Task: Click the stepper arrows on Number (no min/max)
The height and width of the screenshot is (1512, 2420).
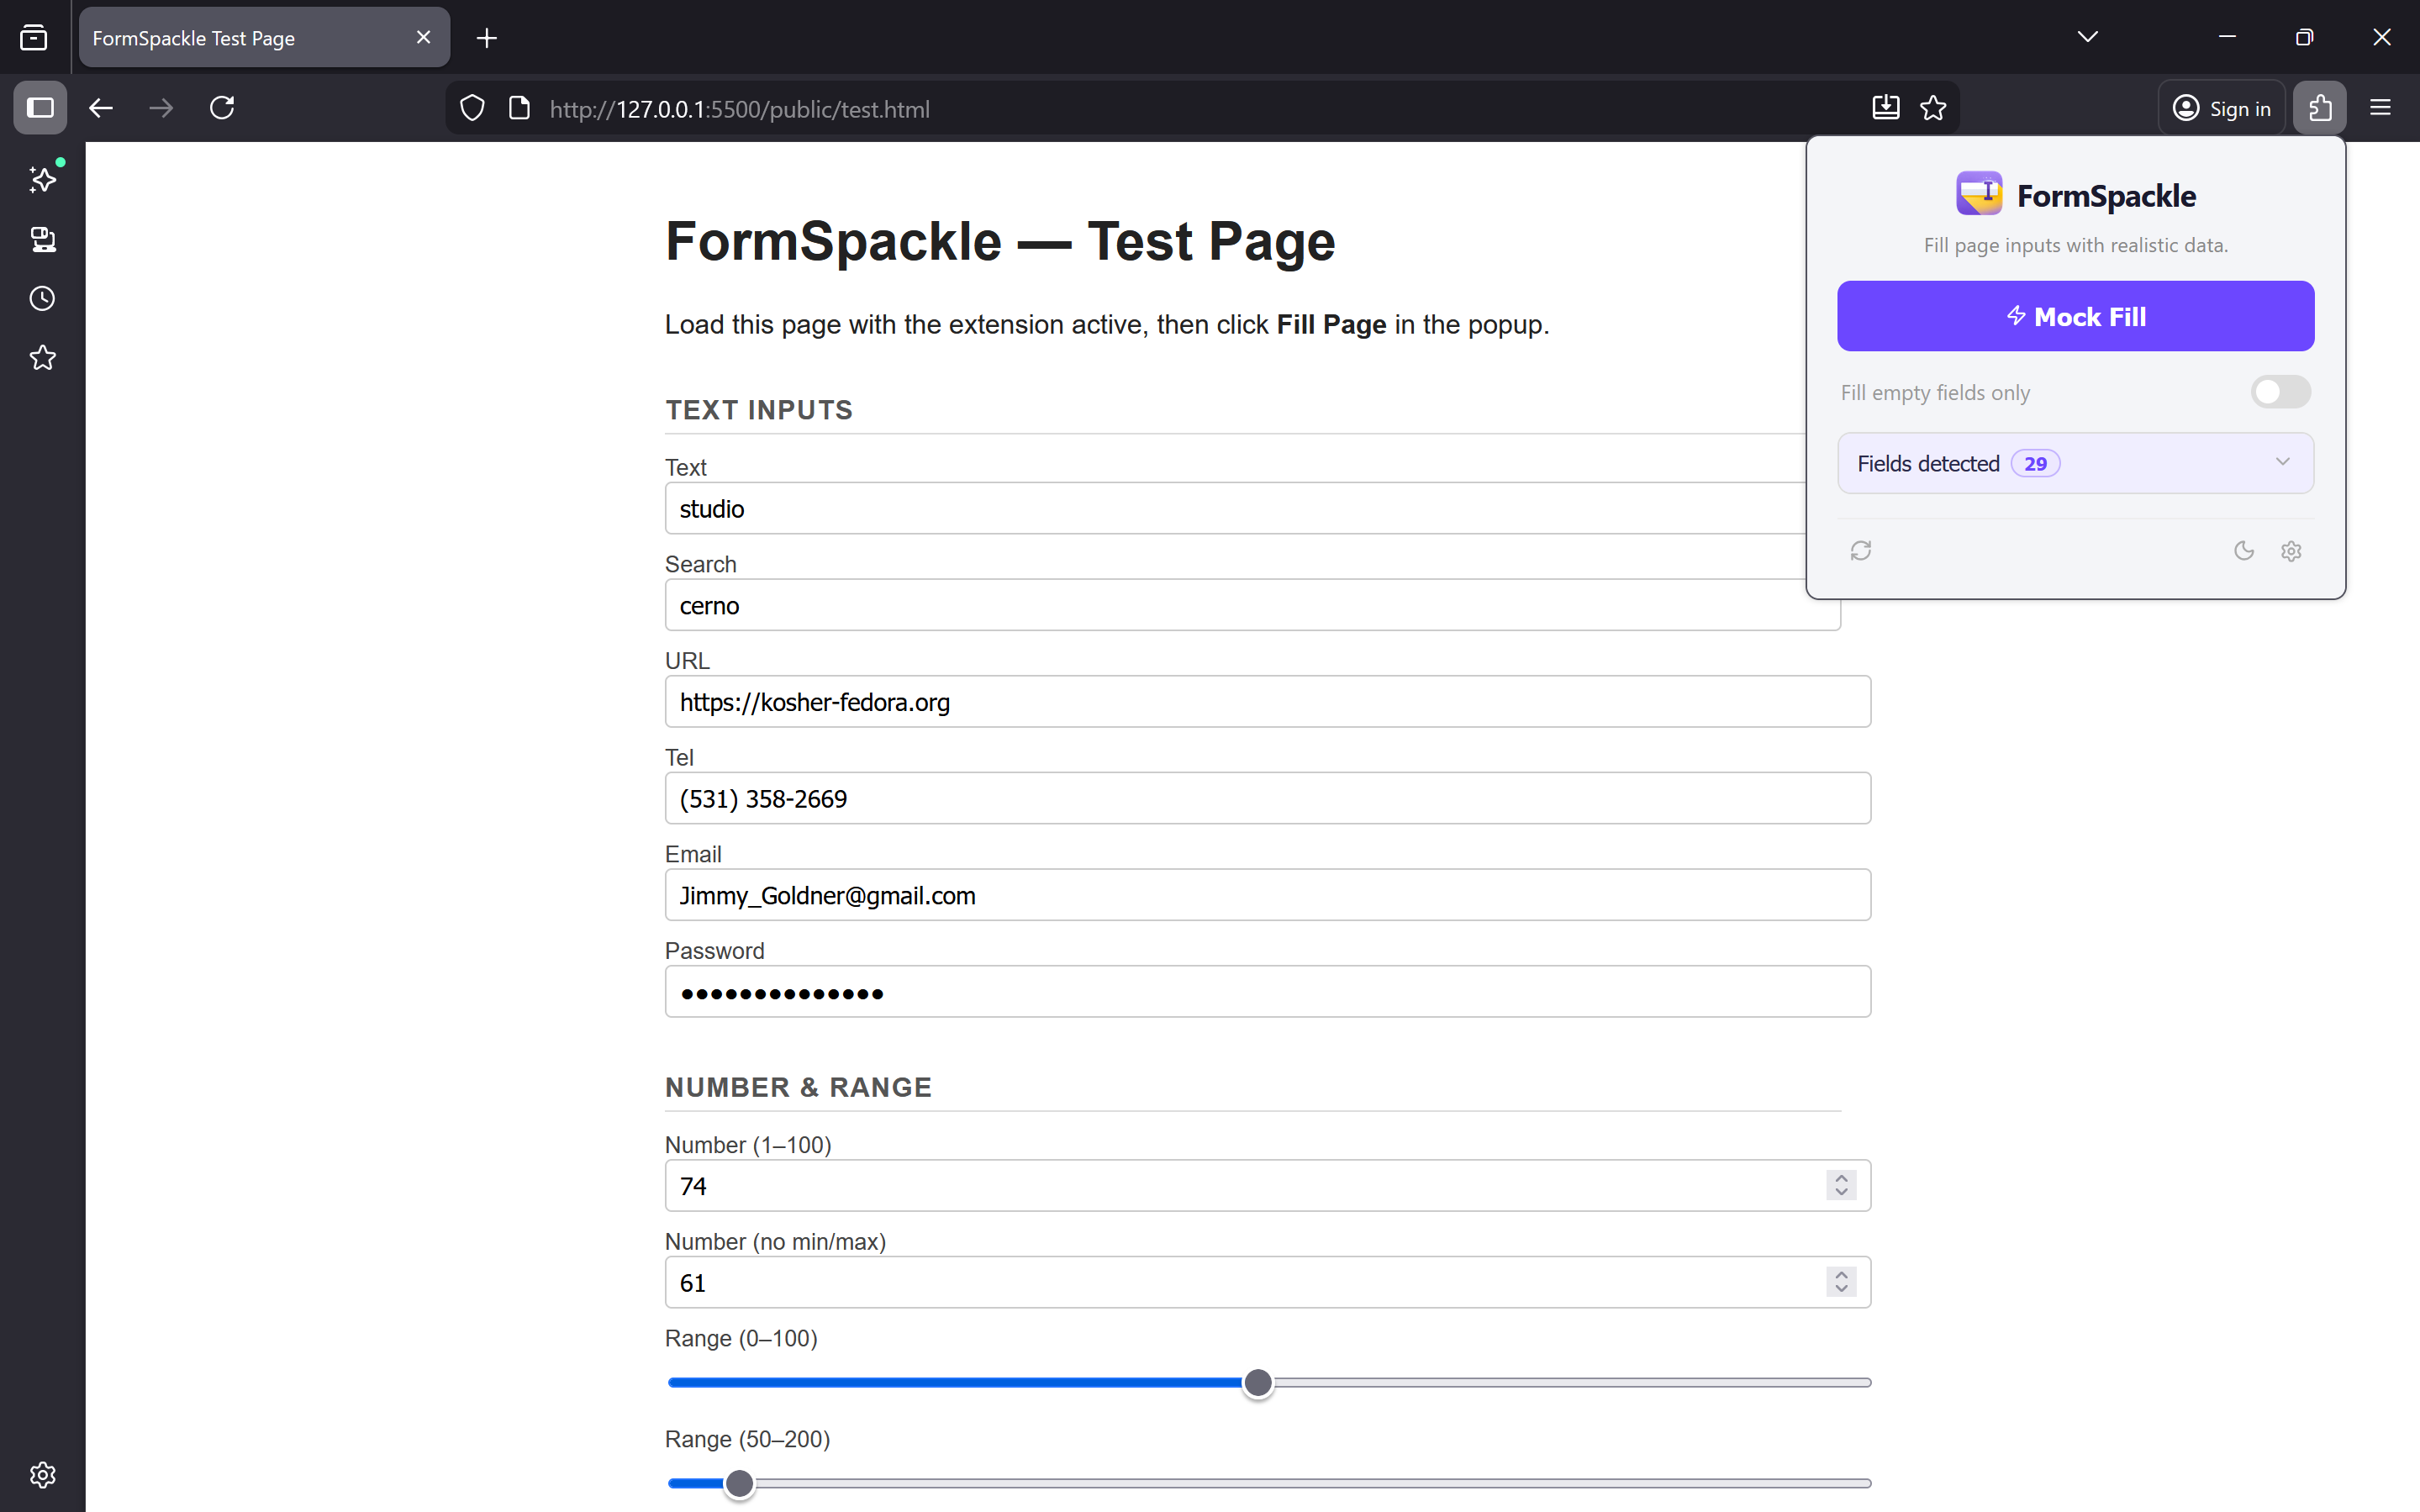Action: click(1841, 1282)
